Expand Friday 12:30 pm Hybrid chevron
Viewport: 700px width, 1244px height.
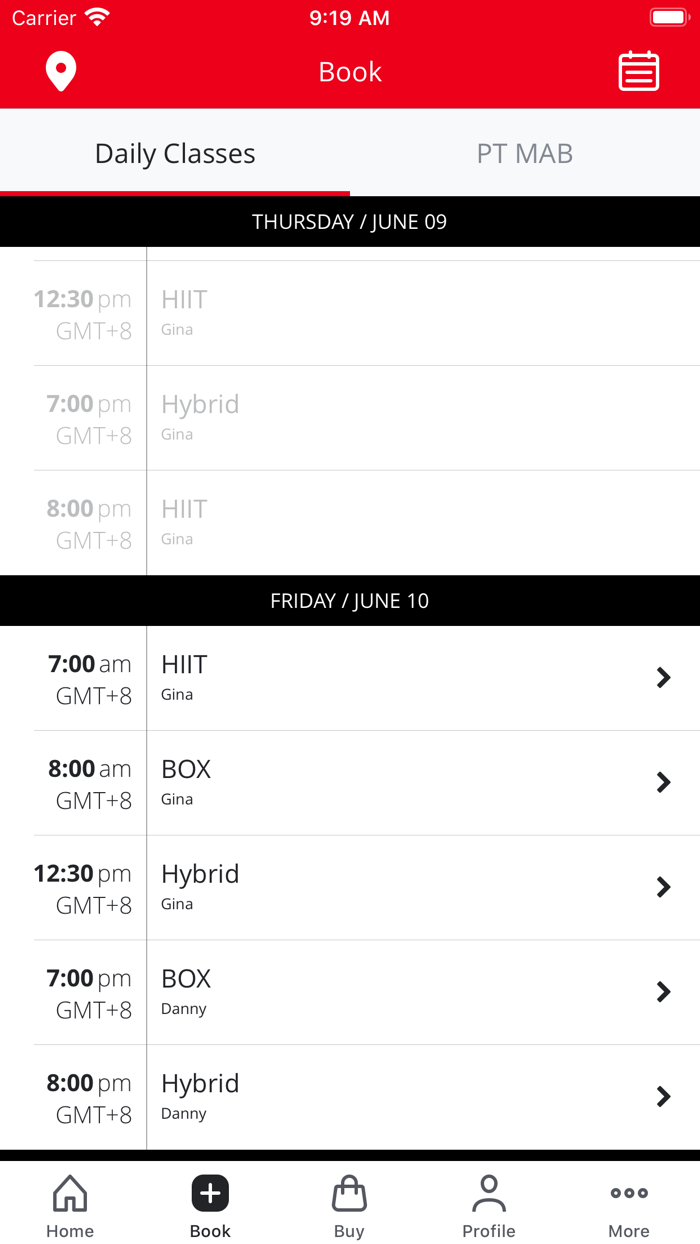click(663, 887)
